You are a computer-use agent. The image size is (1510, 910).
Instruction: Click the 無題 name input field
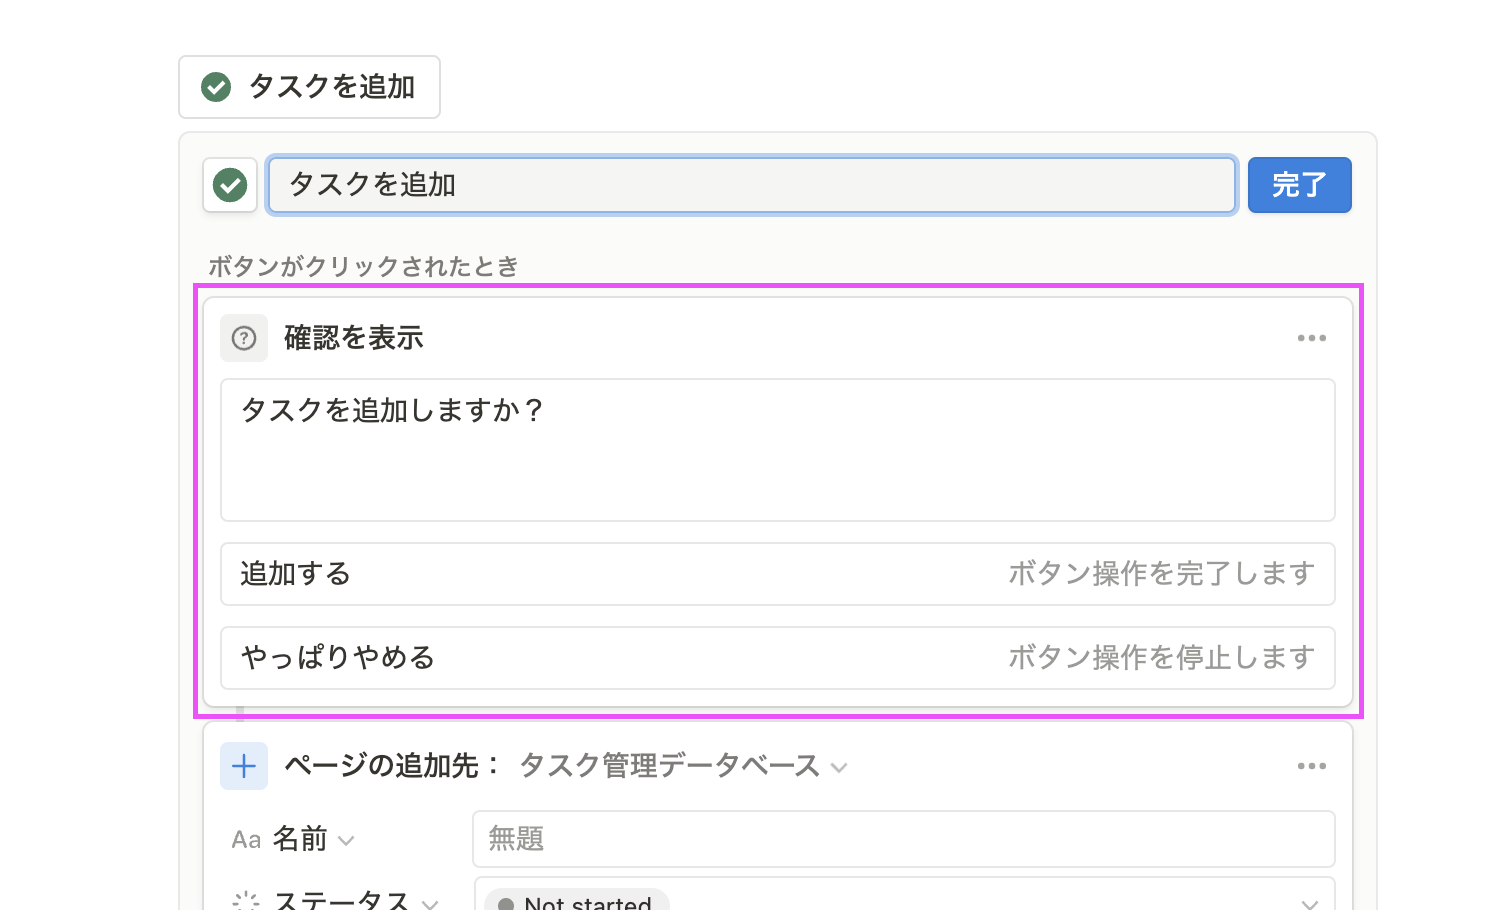pos(904,839)
